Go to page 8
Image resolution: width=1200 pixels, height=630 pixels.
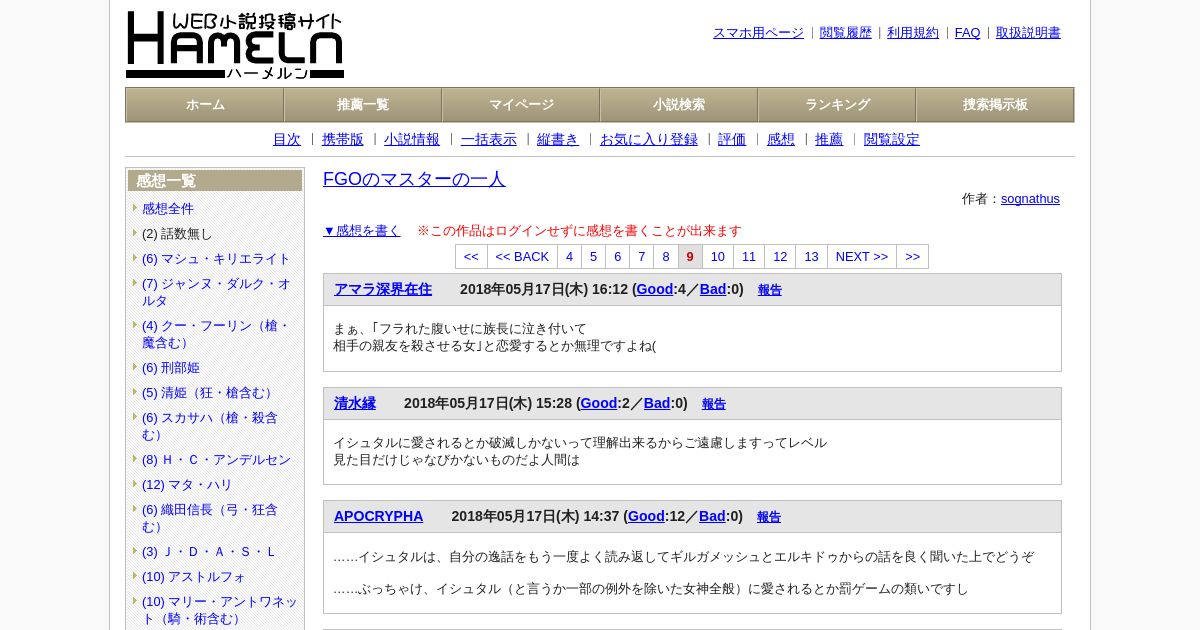[666, 257]
